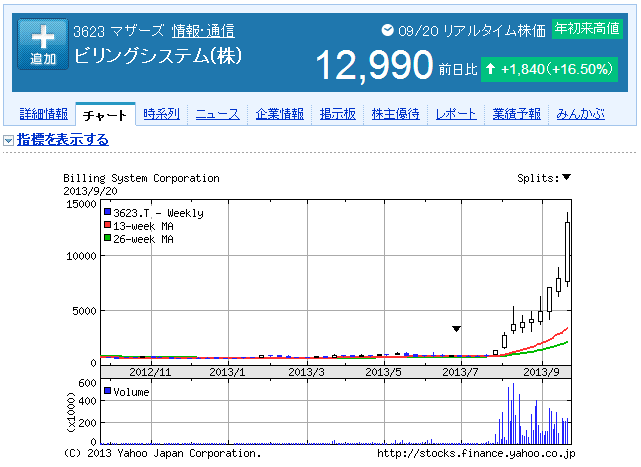Viewport: 641px width, 467px height.
Task: Click the 2013/3 date axis label
Action: [x=306, y=372]
